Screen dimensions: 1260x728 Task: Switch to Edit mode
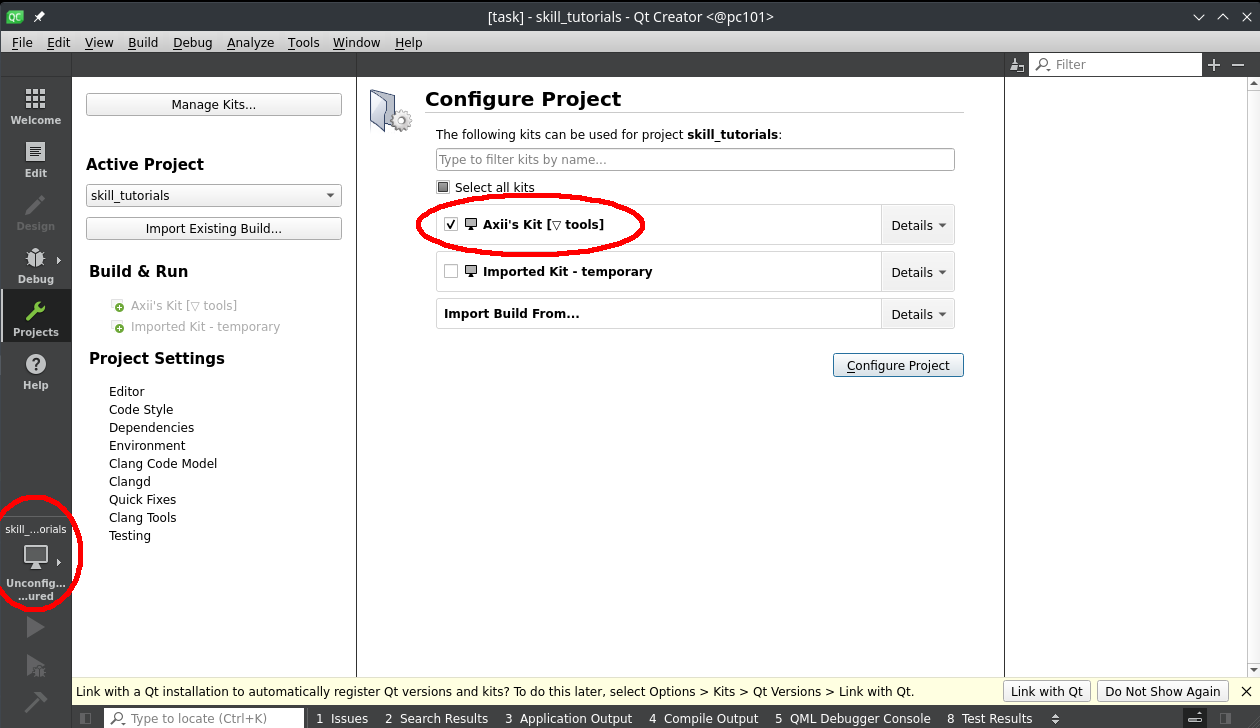pyautogui.click(x=36, y=159)
